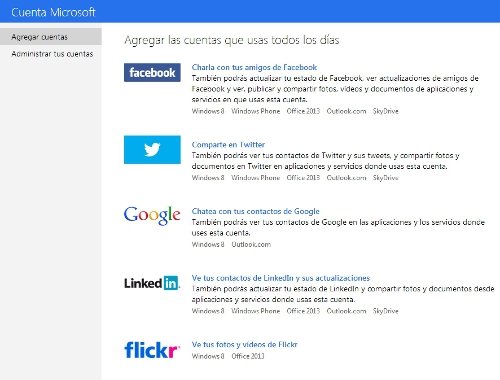Screen dimensions: 500x380
Task: Select the Flickr logo
Action: pos(152,350)
